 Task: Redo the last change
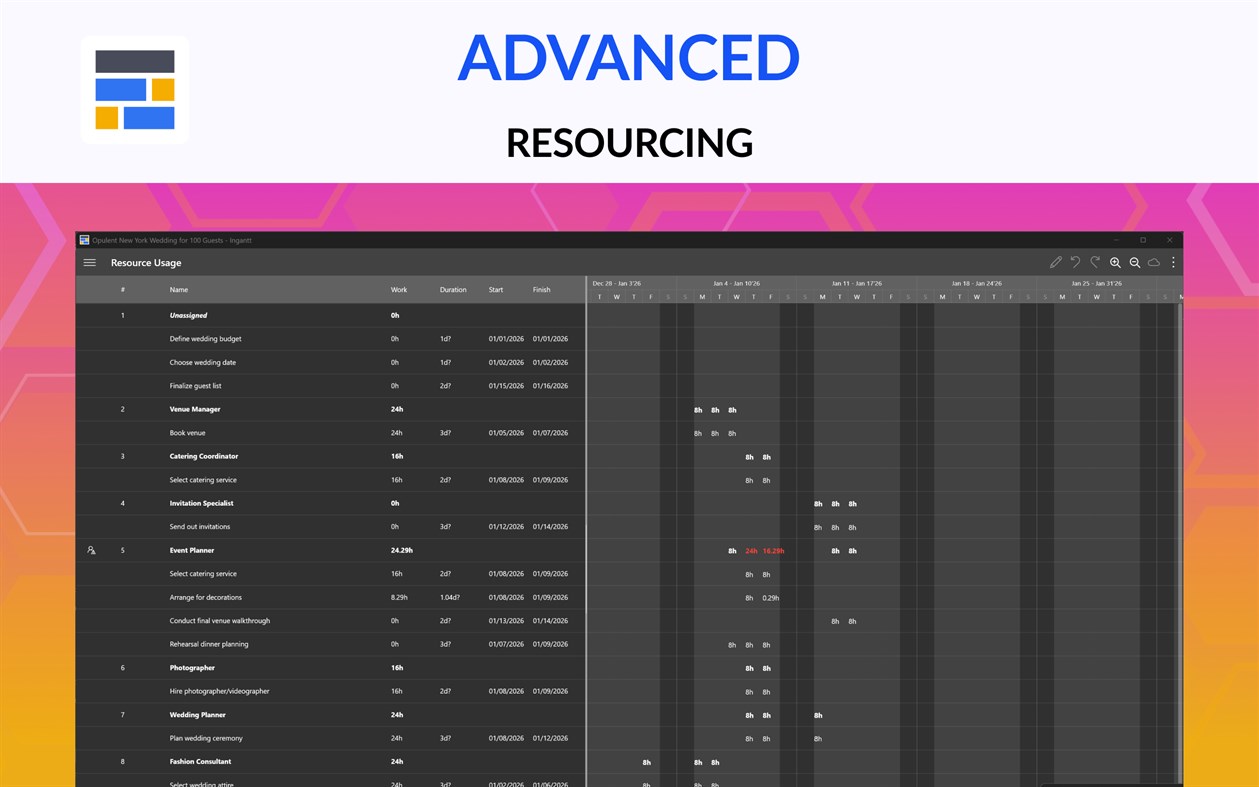1094,262
